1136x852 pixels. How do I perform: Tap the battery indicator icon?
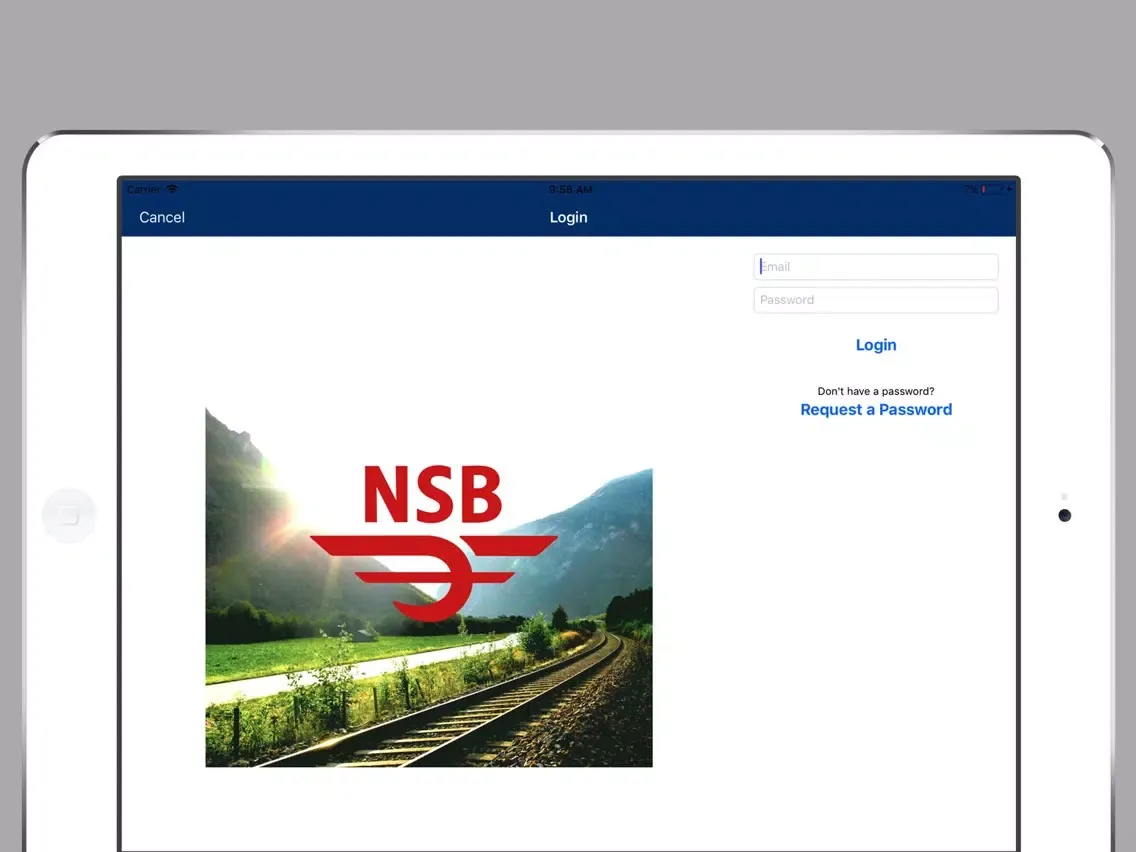coord(992,190)
